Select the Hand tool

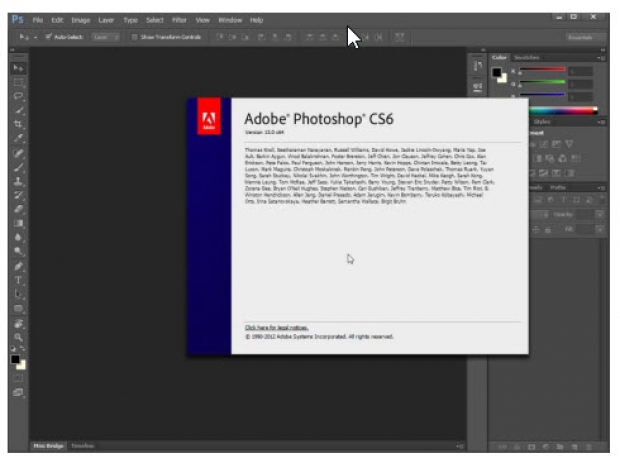[x=18, y=324]
